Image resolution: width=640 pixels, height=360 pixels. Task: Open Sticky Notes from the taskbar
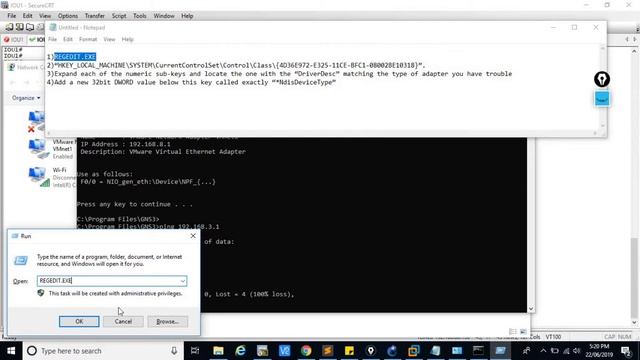pos(349,351)
